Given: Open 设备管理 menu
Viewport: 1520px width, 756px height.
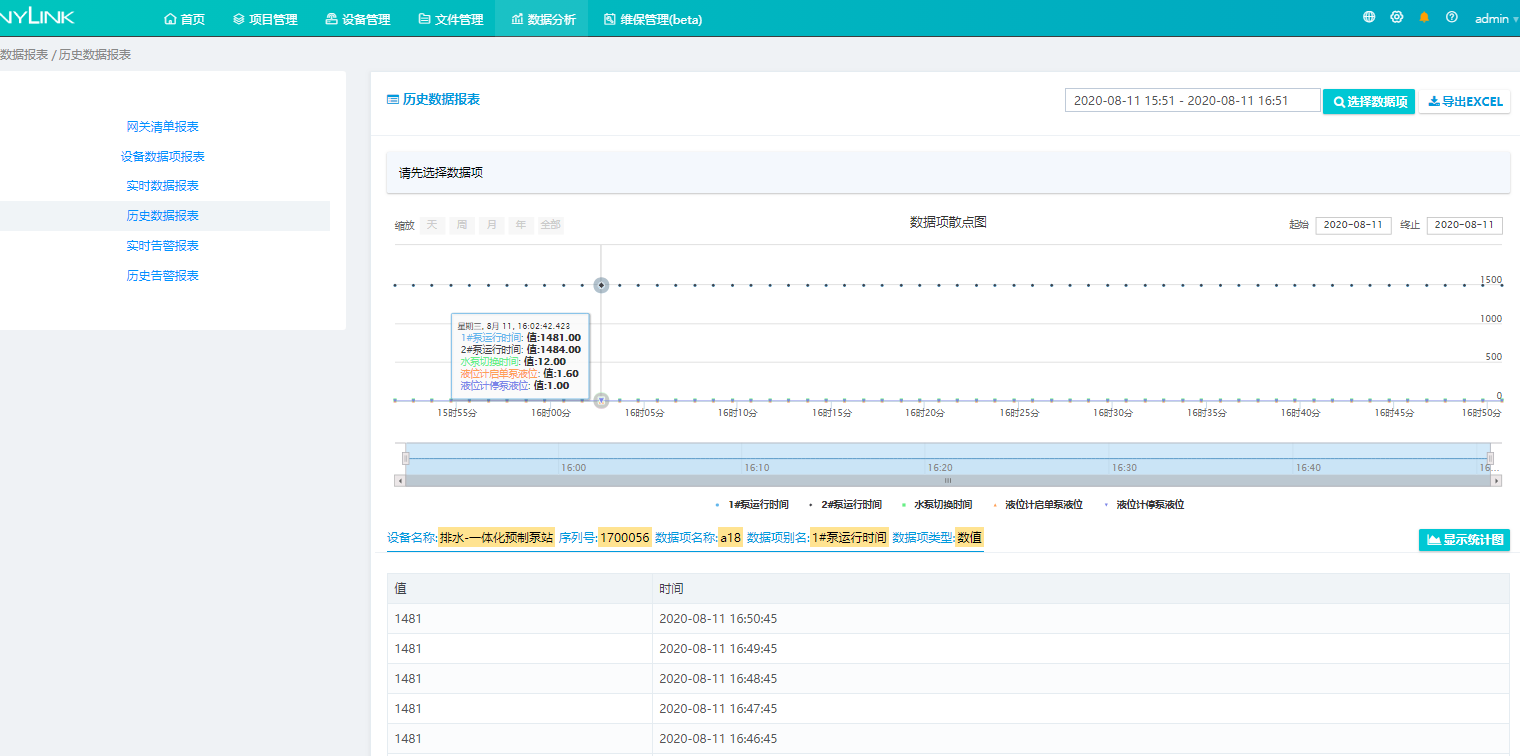Looking at the screenshot, I should click(358, 19).
